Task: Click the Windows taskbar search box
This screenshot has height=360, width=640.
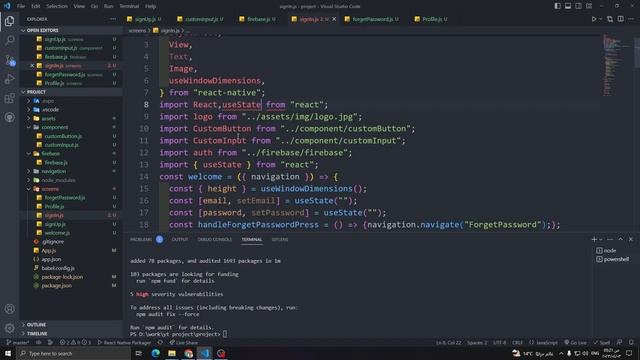Action: click(73, 353)
